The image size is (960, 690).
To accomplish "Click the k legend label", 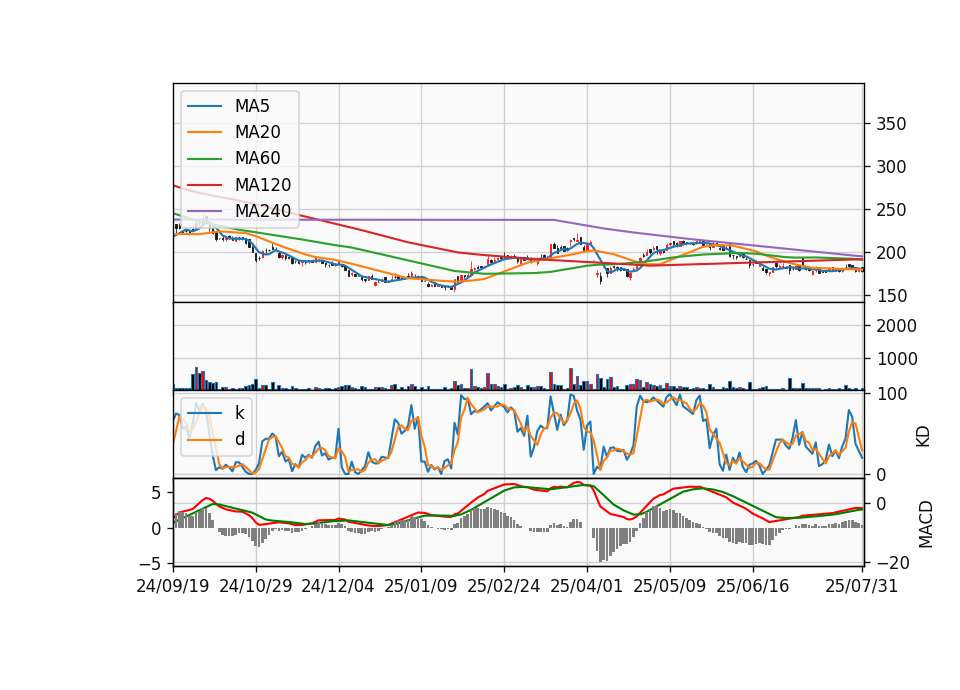I will (239, 413).
